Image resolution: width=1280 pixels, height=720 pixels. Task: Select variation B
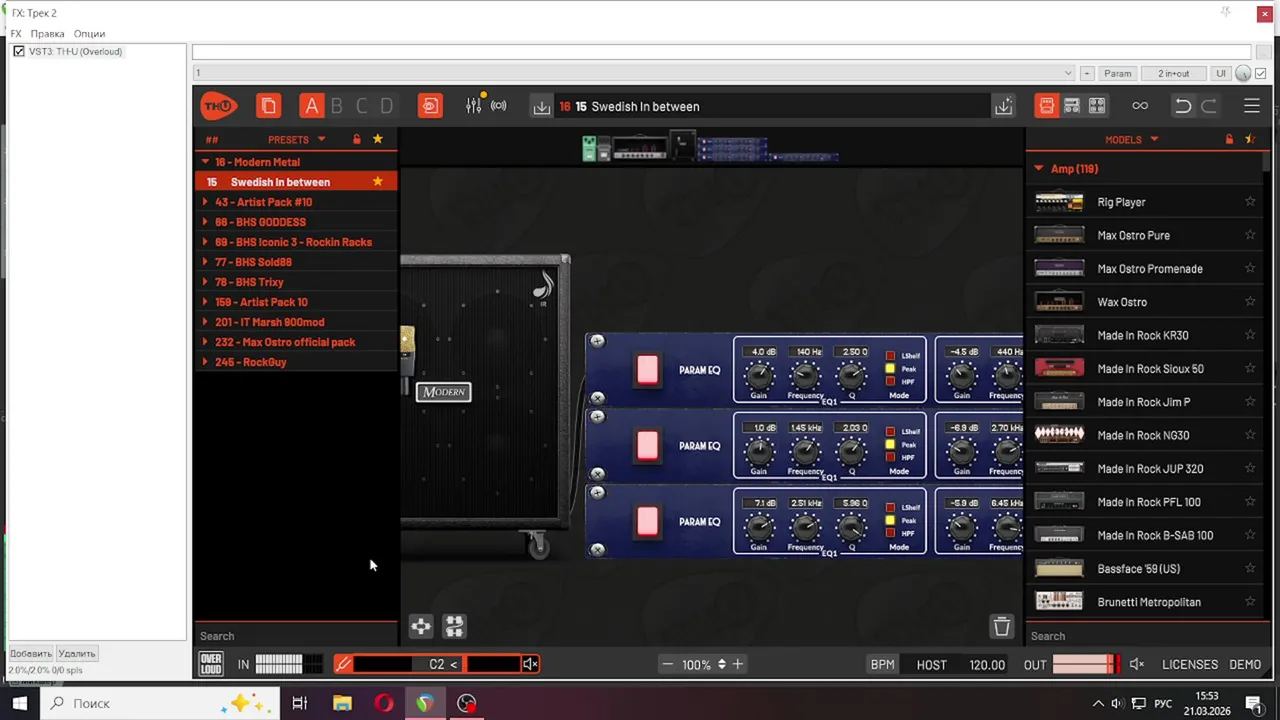click(x=337, y=106)
